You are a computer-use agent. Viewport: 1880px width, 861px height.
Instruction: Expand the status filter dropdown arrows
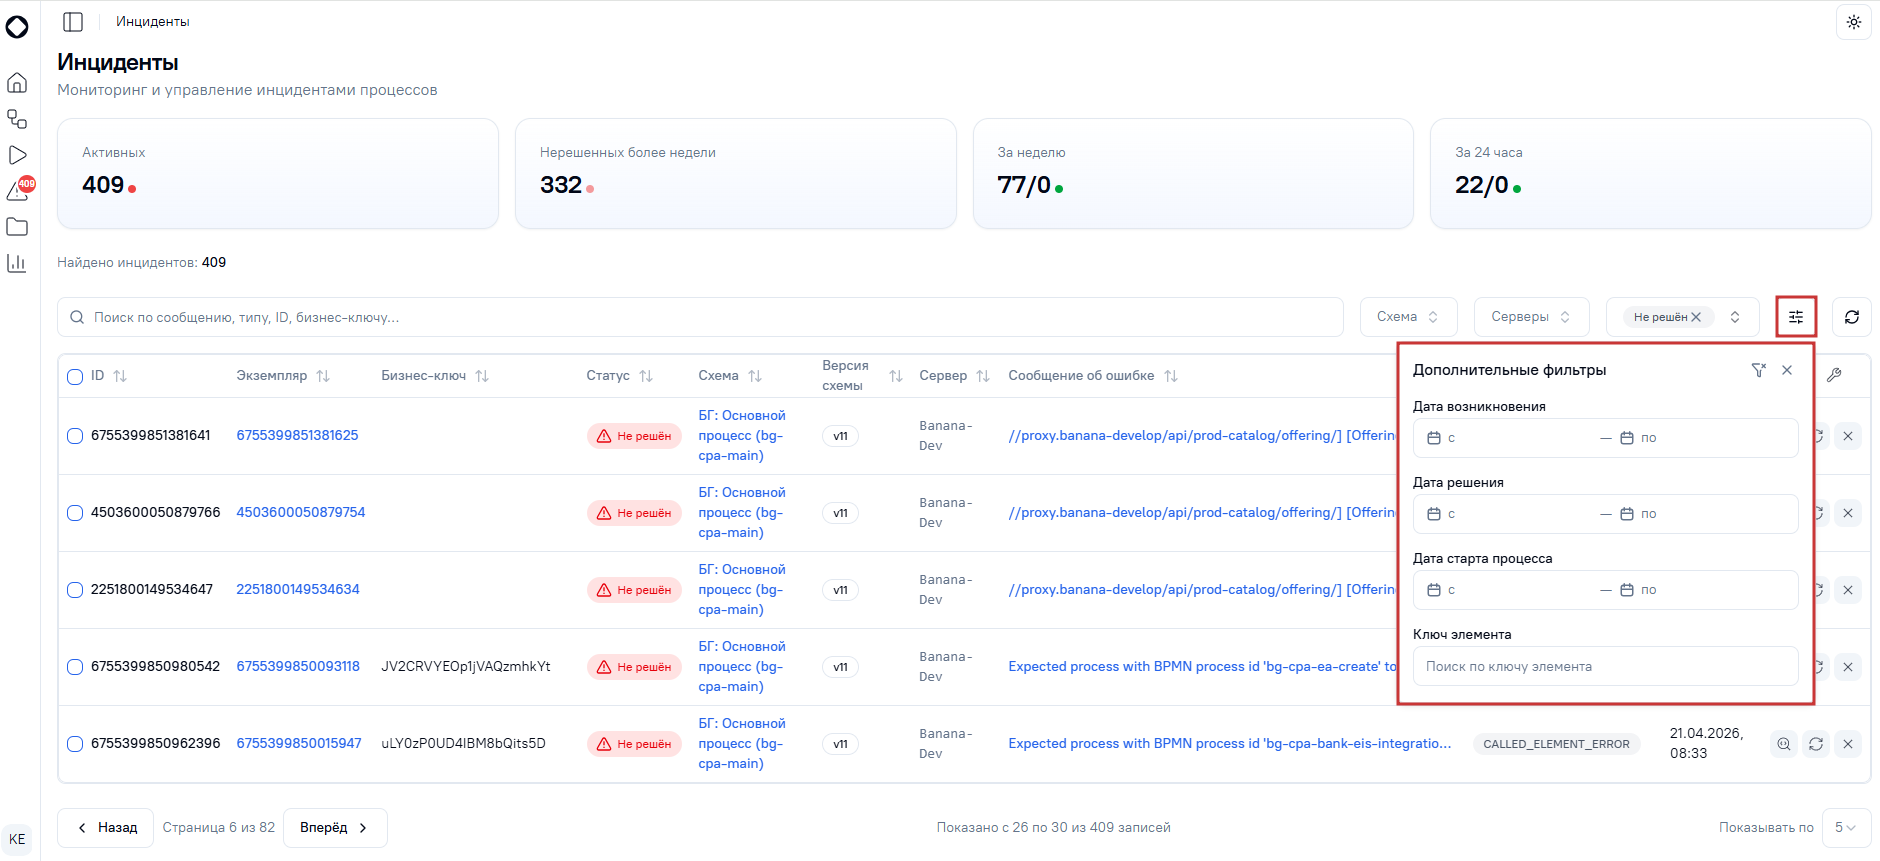coord(1735,317)
